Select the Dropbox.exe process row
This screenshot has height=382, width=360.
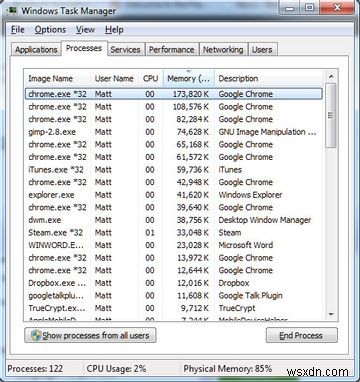click(174, 283)
